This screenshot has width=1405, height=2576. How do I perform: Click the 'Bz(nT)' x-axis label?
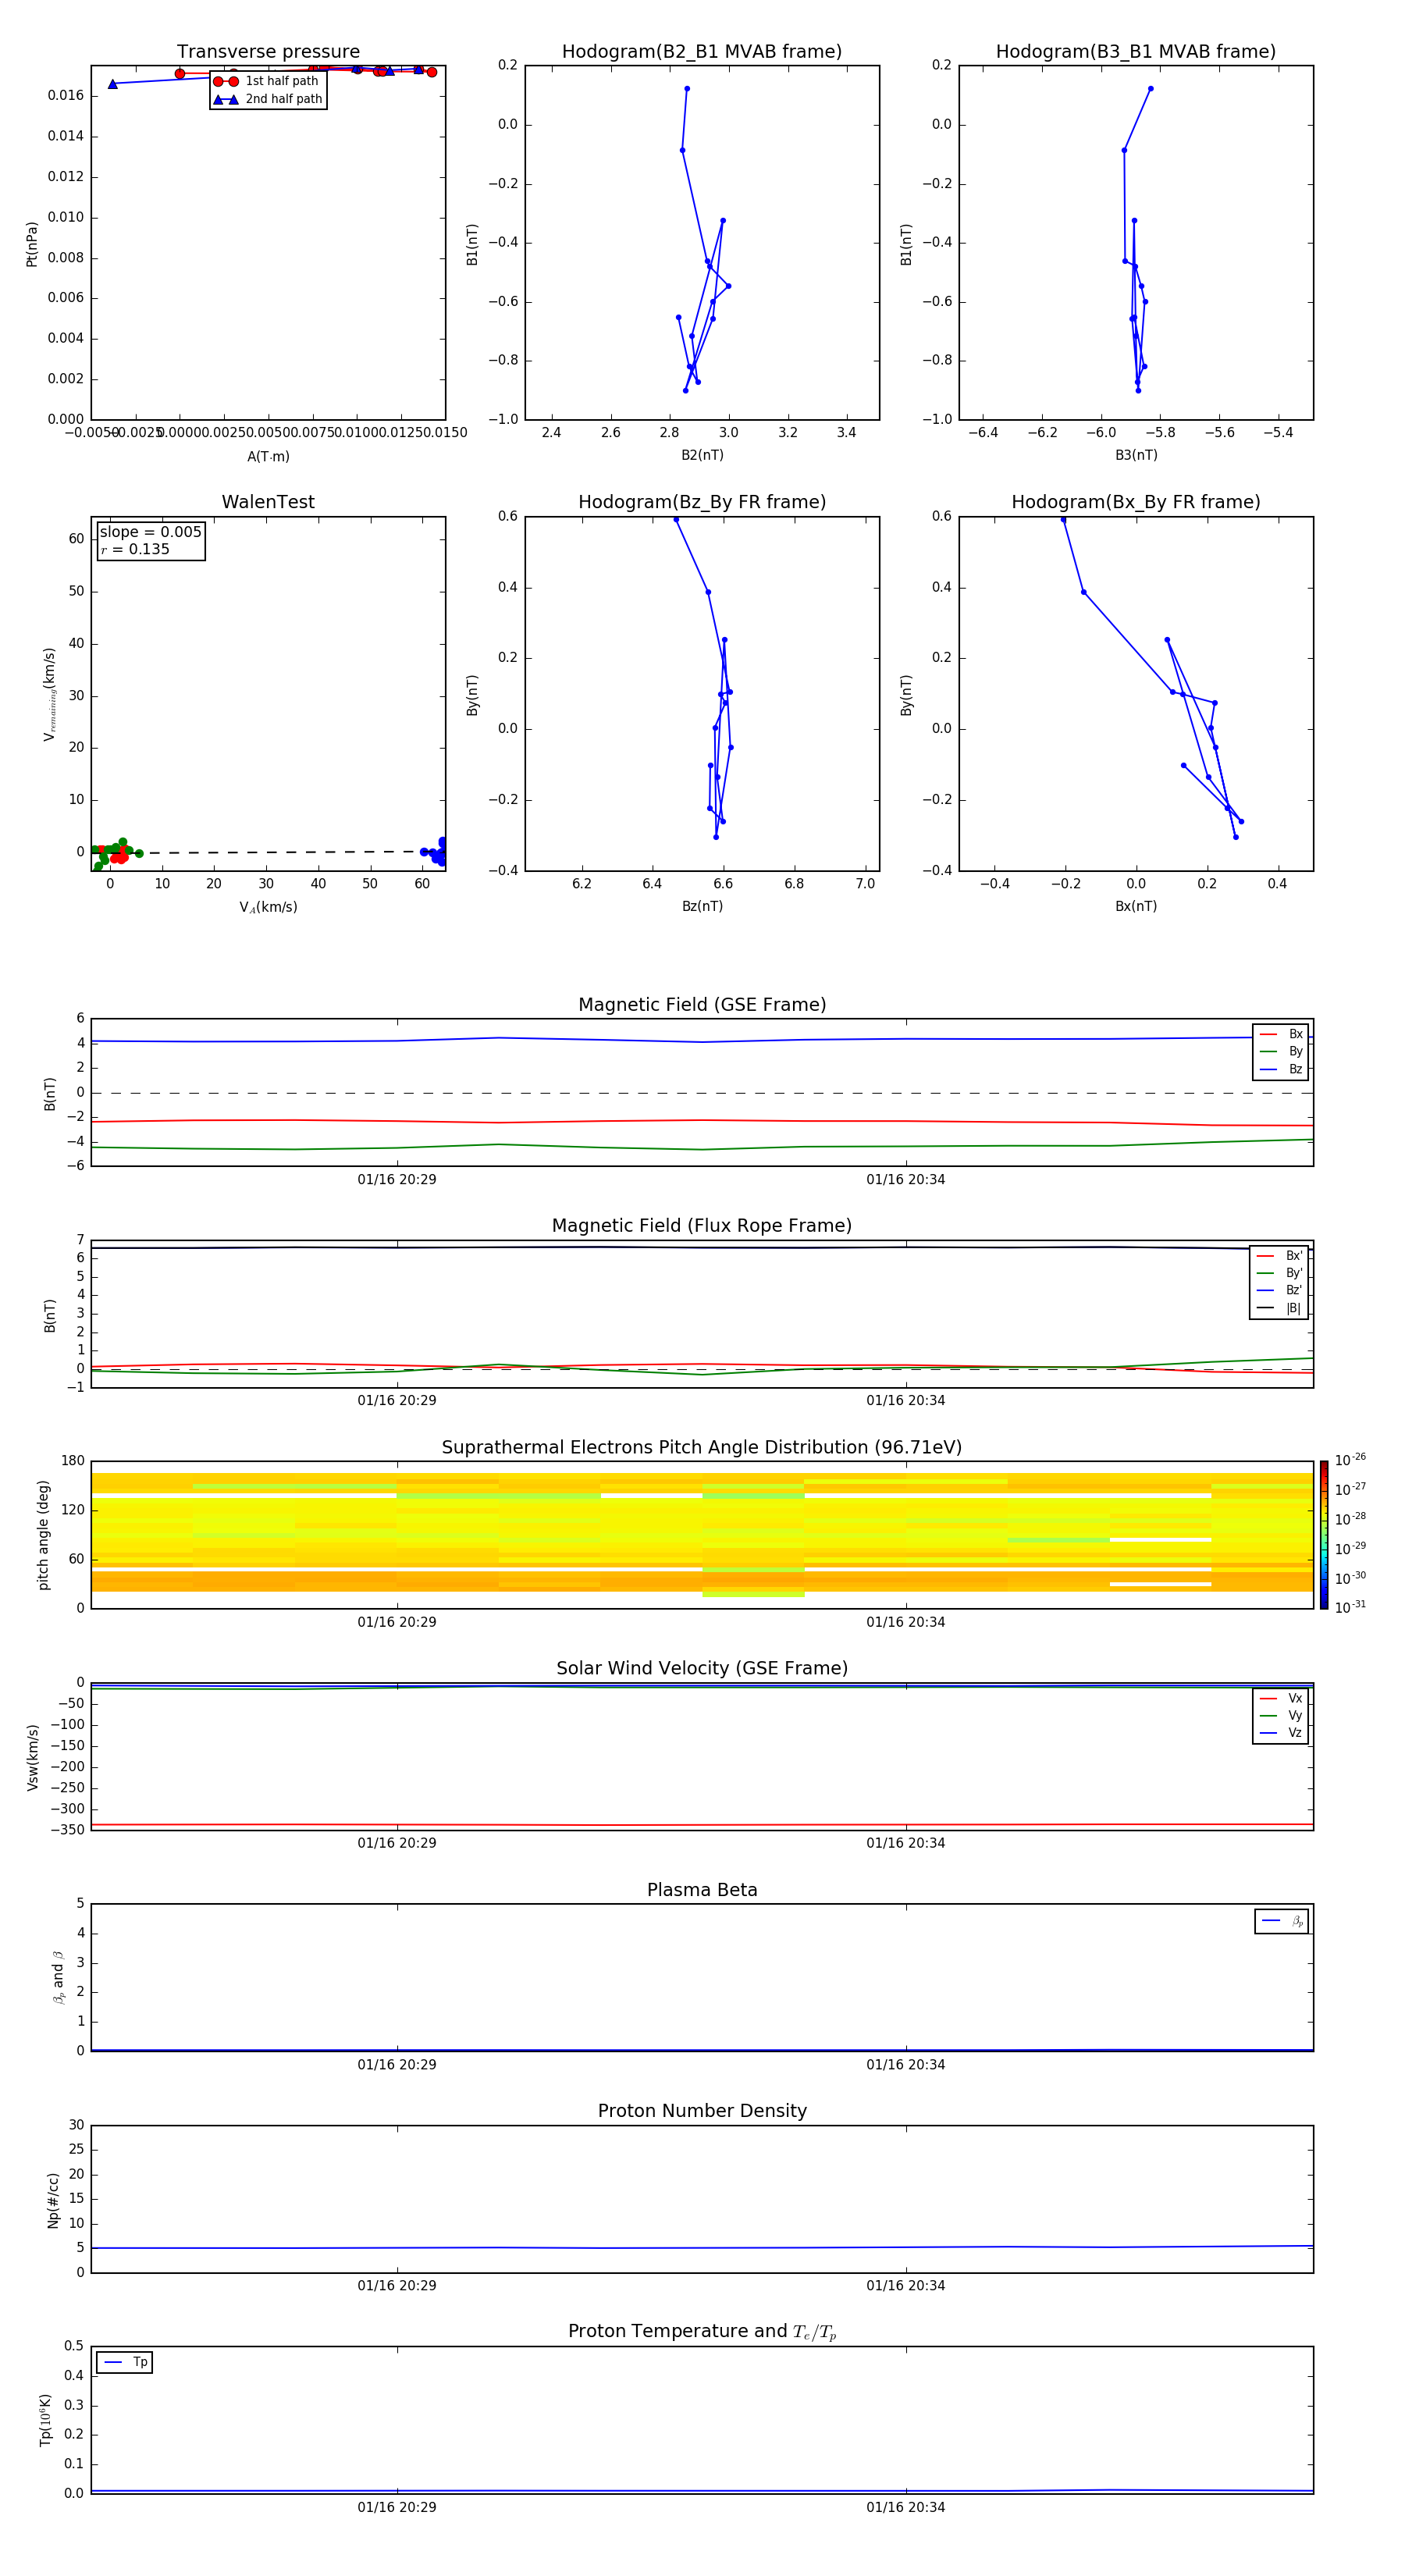pos(702,906)
